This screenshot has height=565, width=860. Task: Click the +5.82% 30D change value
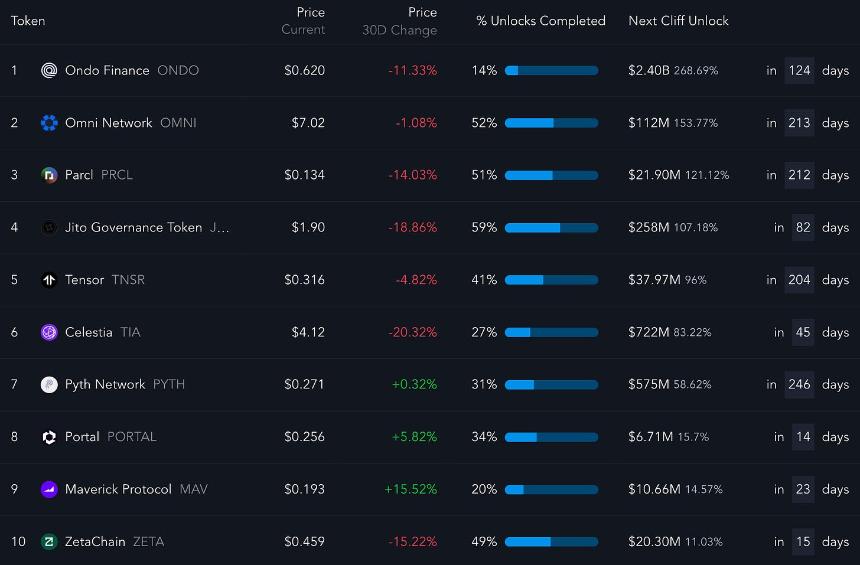(x=414, y=437)
